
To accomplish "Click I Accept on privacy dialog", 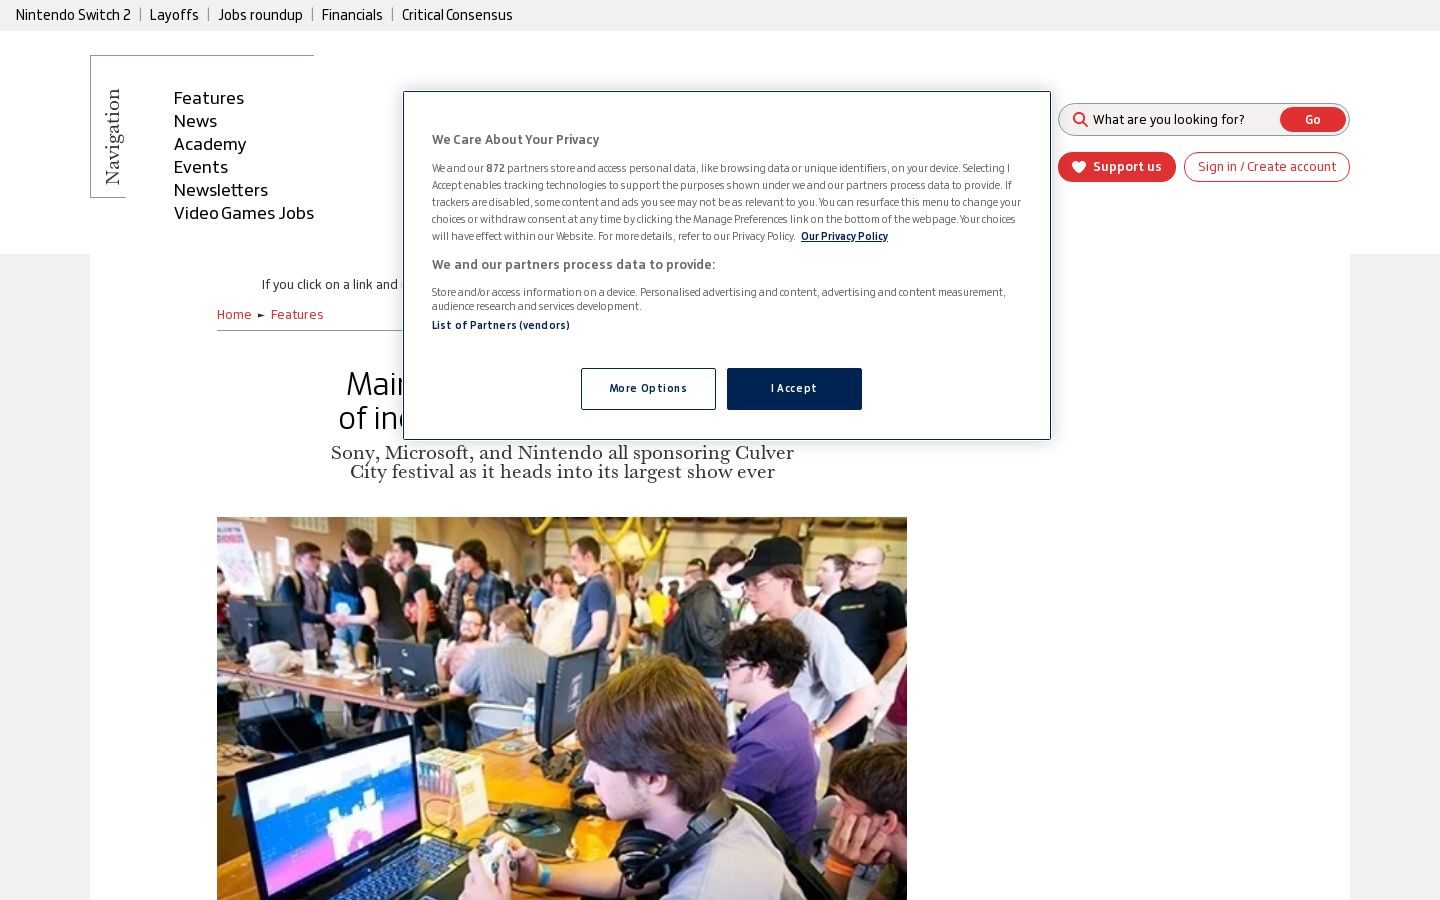I will coord(794,389).
